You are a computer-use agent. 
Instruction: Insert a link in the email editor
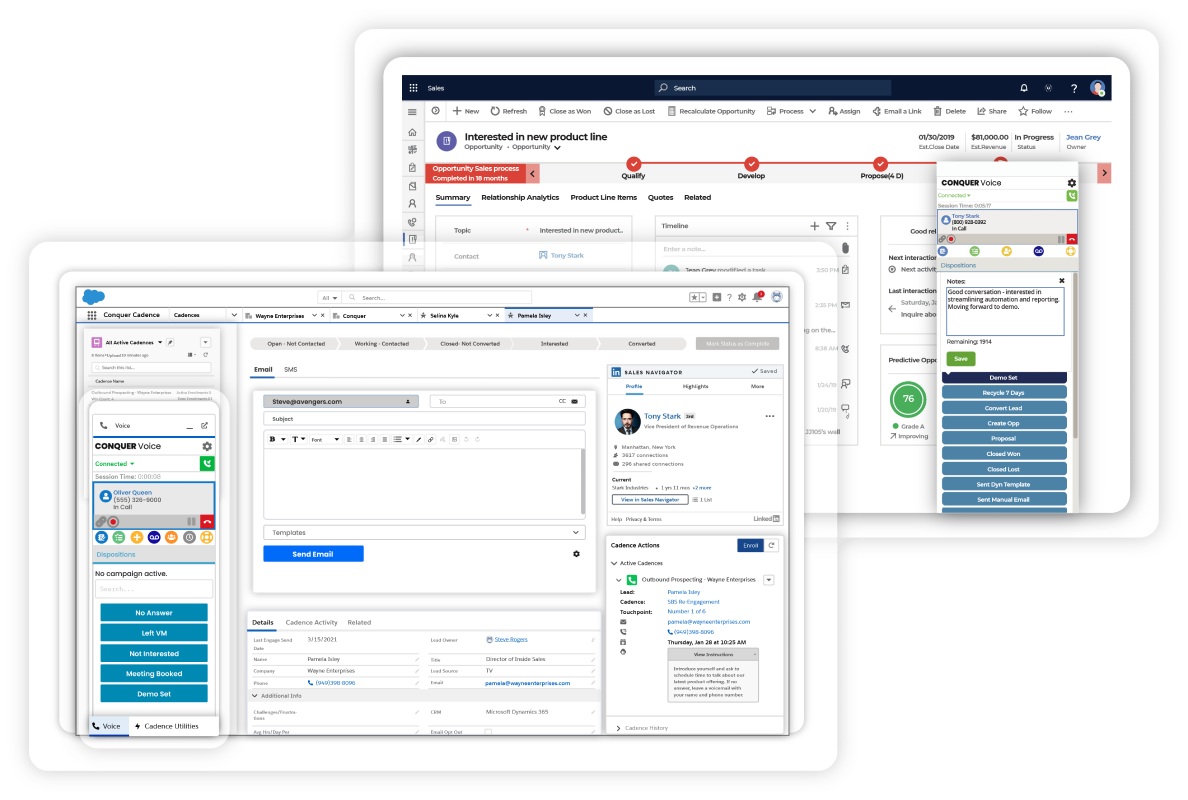(430, 439)
